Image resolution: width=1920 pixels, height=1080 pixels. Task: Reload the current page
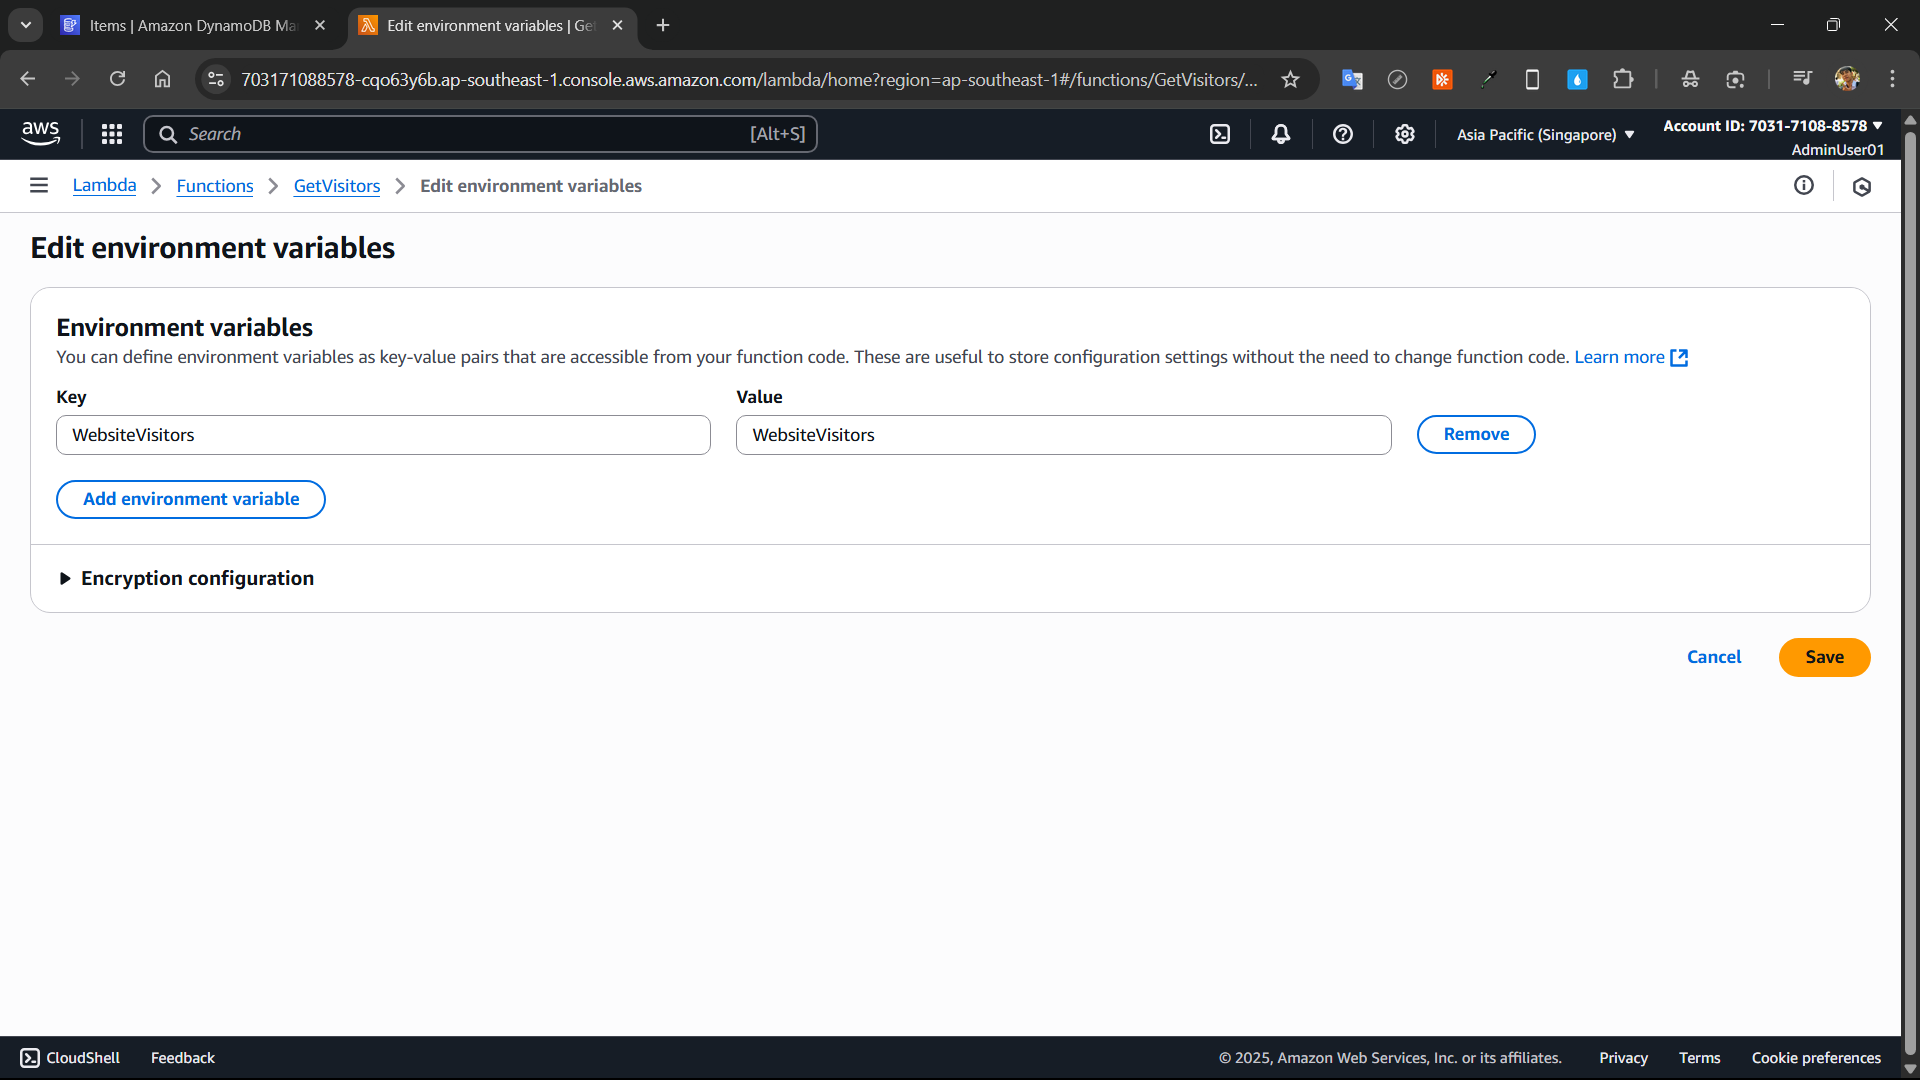(118, 79)
